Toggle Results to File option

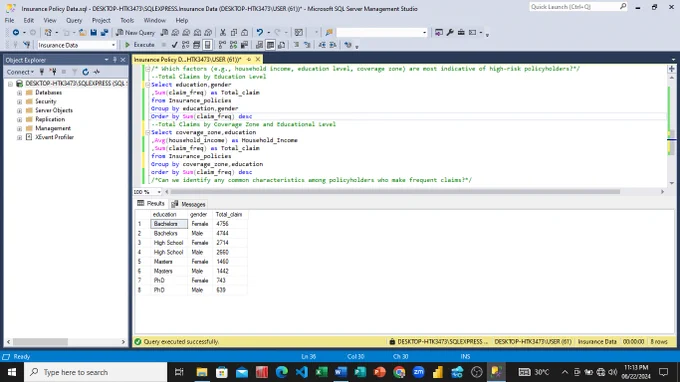pos(281,45)
